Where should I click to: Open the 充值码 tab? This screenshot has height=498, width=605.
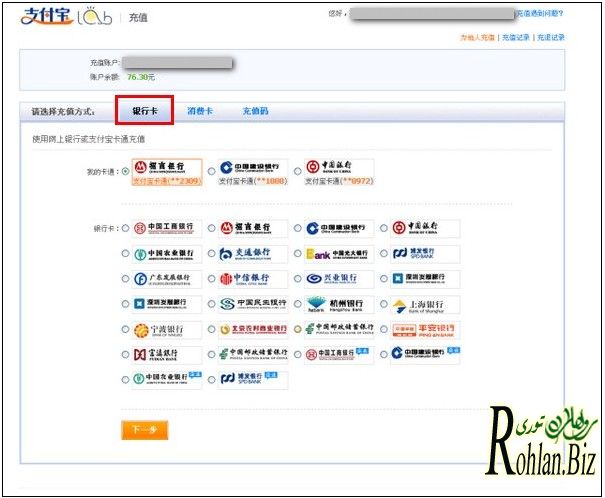click(255, 111)
